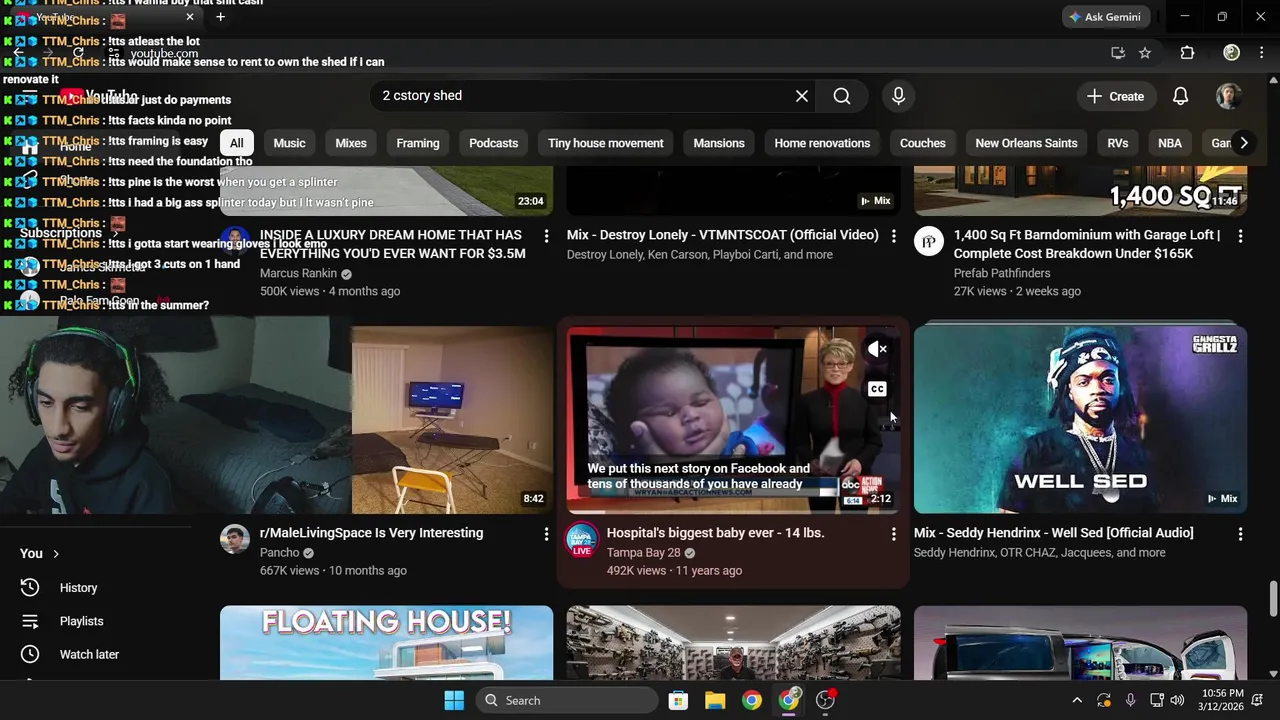Select the Mixes filter chip
Screen dimensions: 1280x720
(x=351, y=143)
